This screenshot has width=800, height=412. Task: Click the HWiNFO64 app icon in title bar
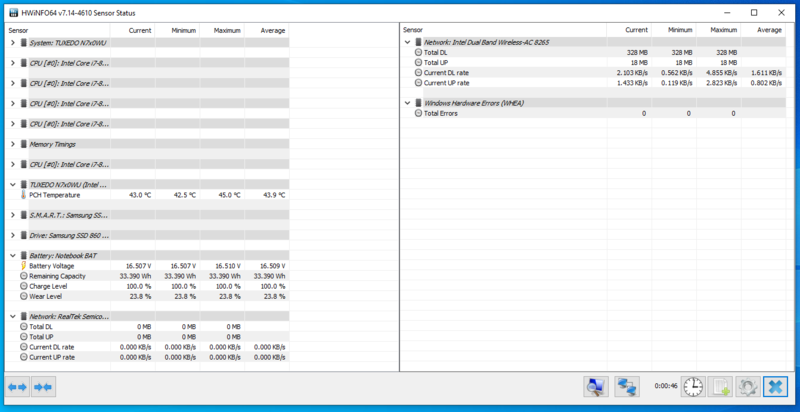click(14, 13)
